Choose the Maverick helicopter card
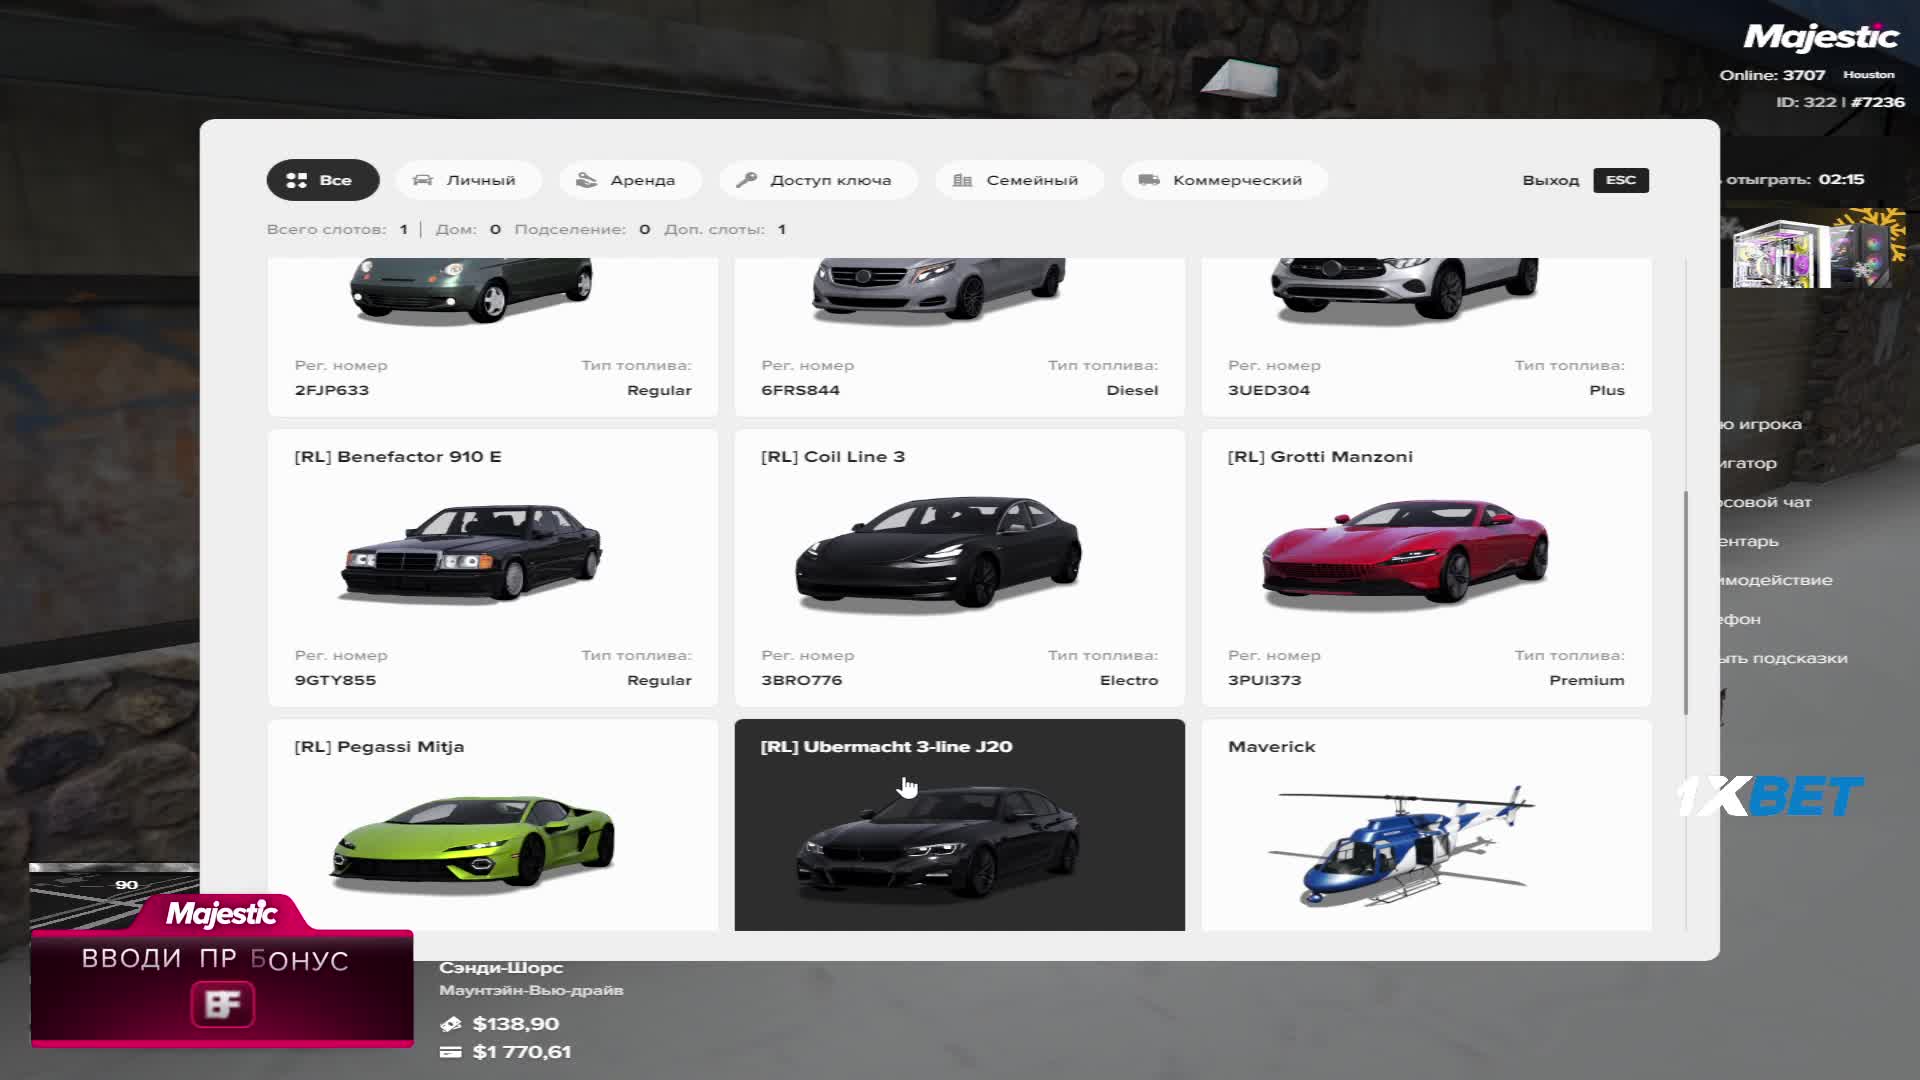Image resolution: width=1920 pixels, height=1080 pixels. [1426, 825]
